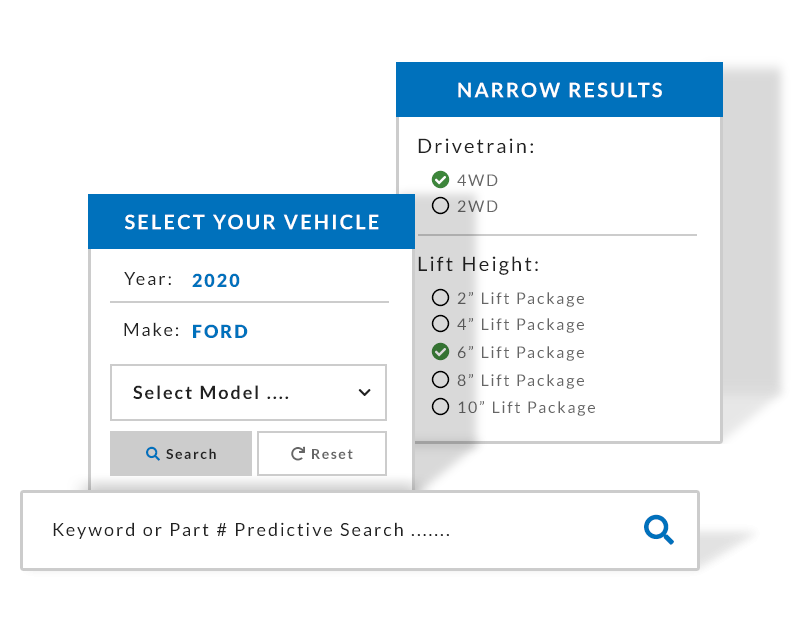
Task: Choose the 2" Lift Package option
Action: point(441,297)
